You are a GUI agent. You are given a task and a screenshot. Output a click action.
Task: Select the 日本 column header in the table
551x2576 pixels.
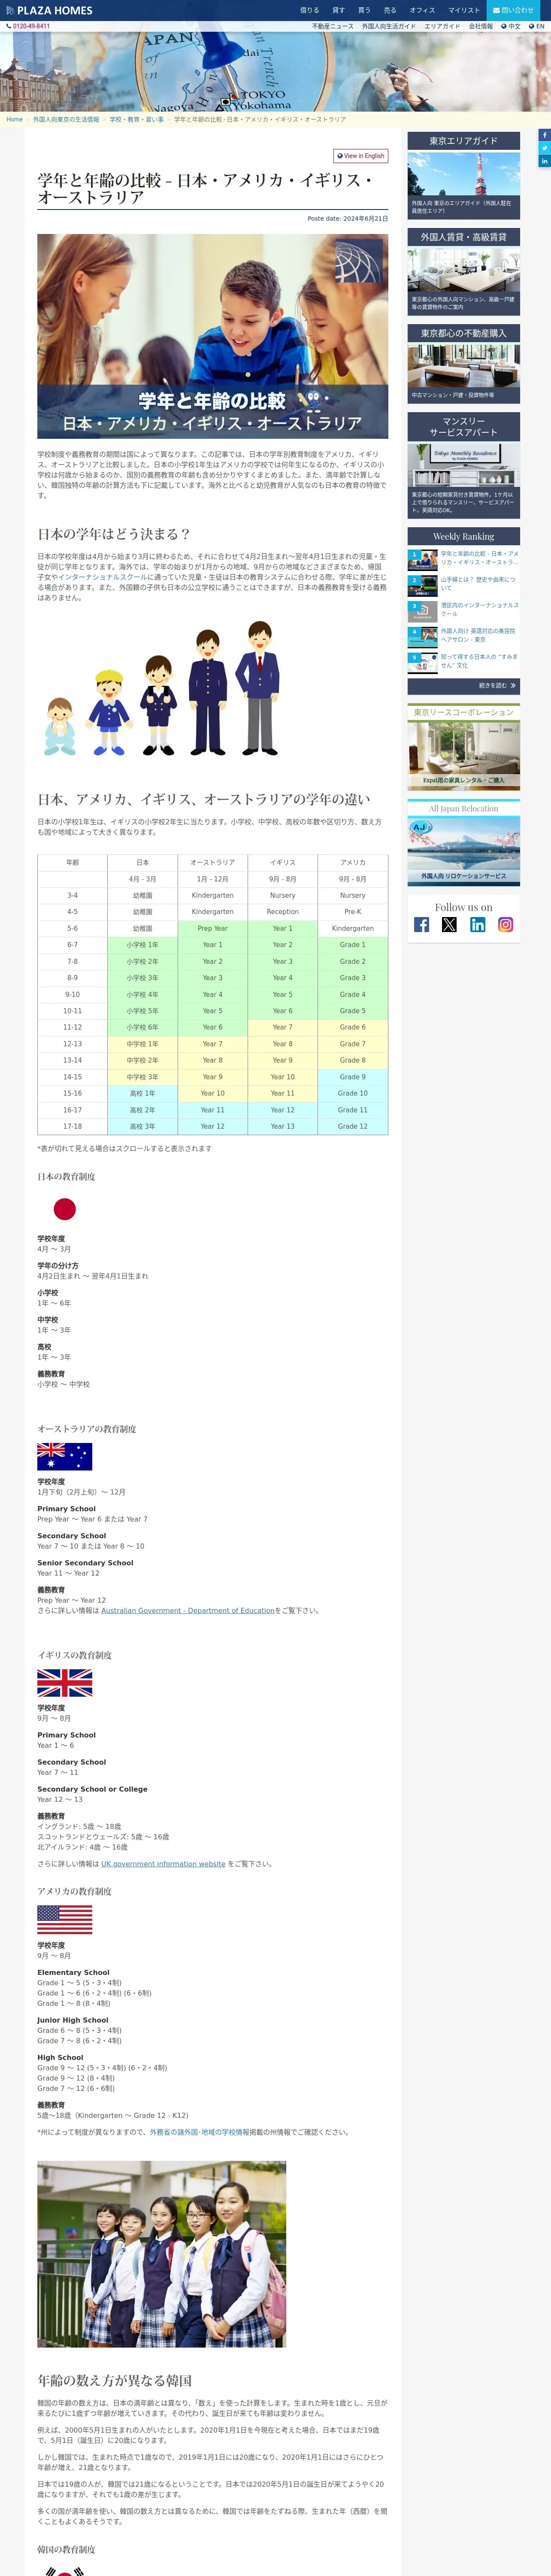(142, 862)
